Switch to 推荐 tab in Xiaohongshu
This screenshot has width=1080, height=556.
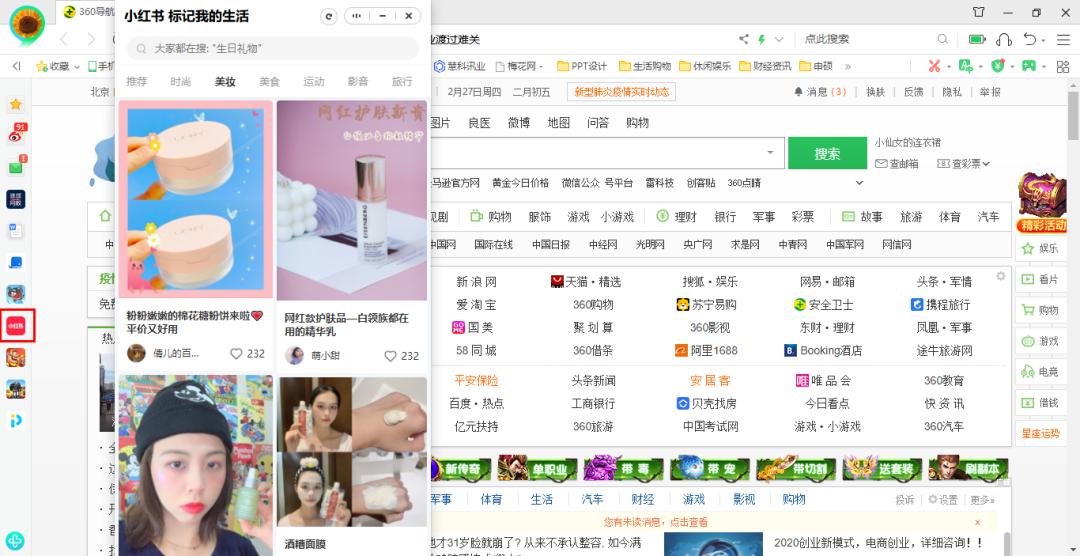136,81
